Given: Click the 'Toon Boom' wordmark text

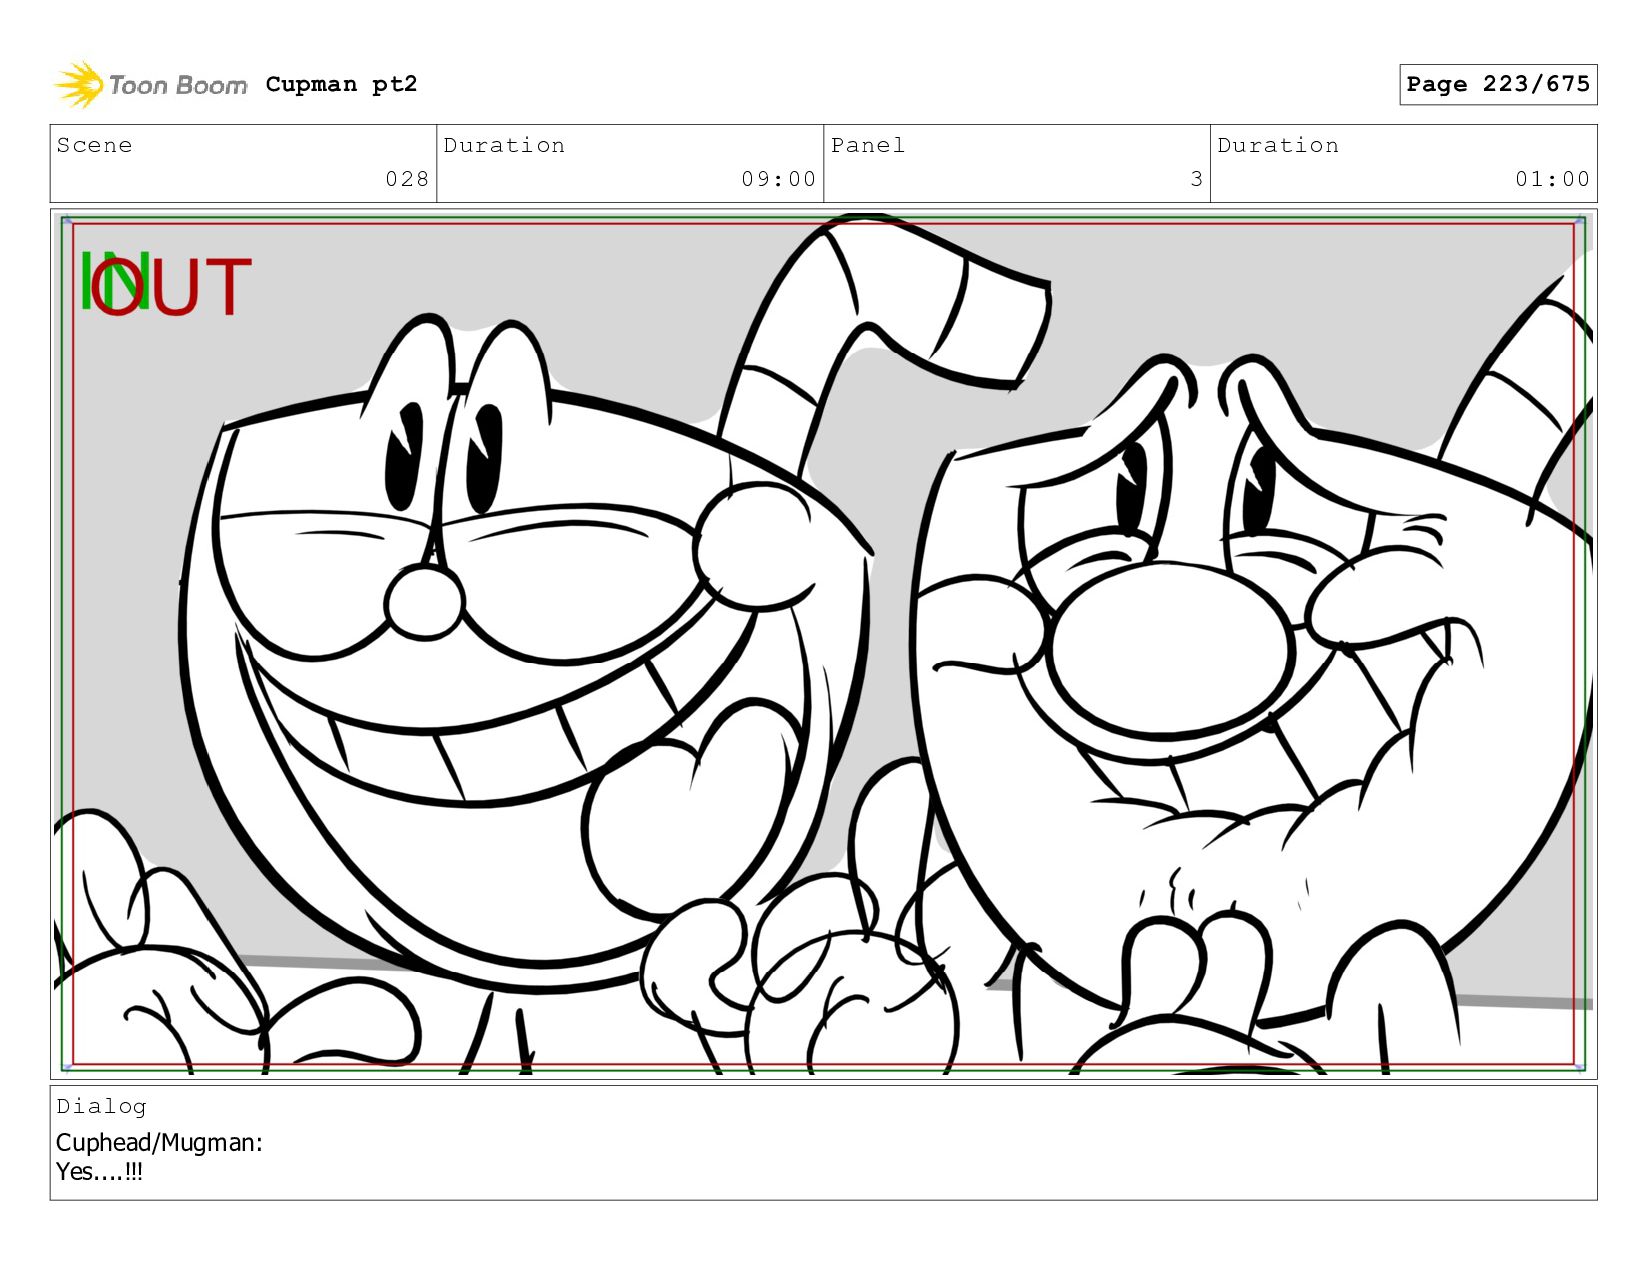Looking at the screenshot, I should (x=178, y=86).
